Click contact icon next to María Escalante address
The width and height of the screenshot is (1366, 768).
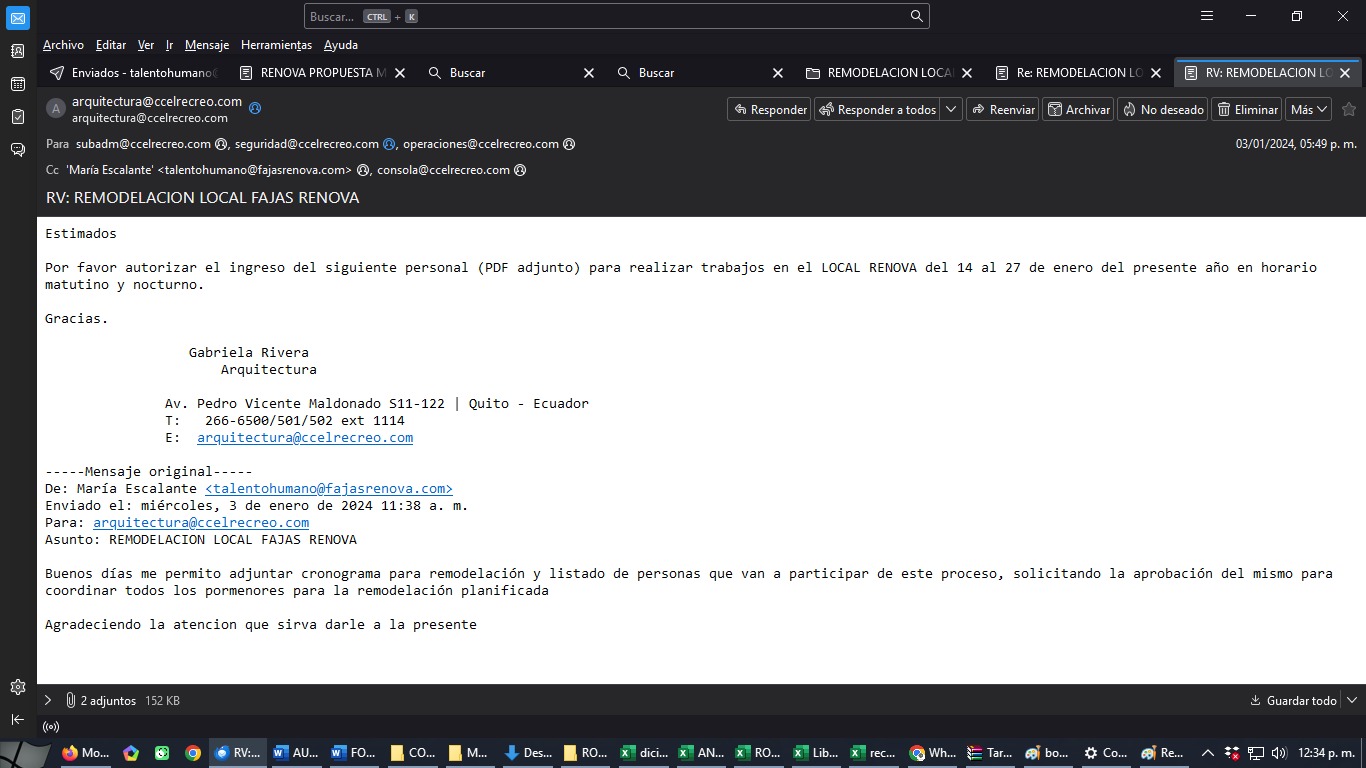pyautogui.click(x=363, y=170)
